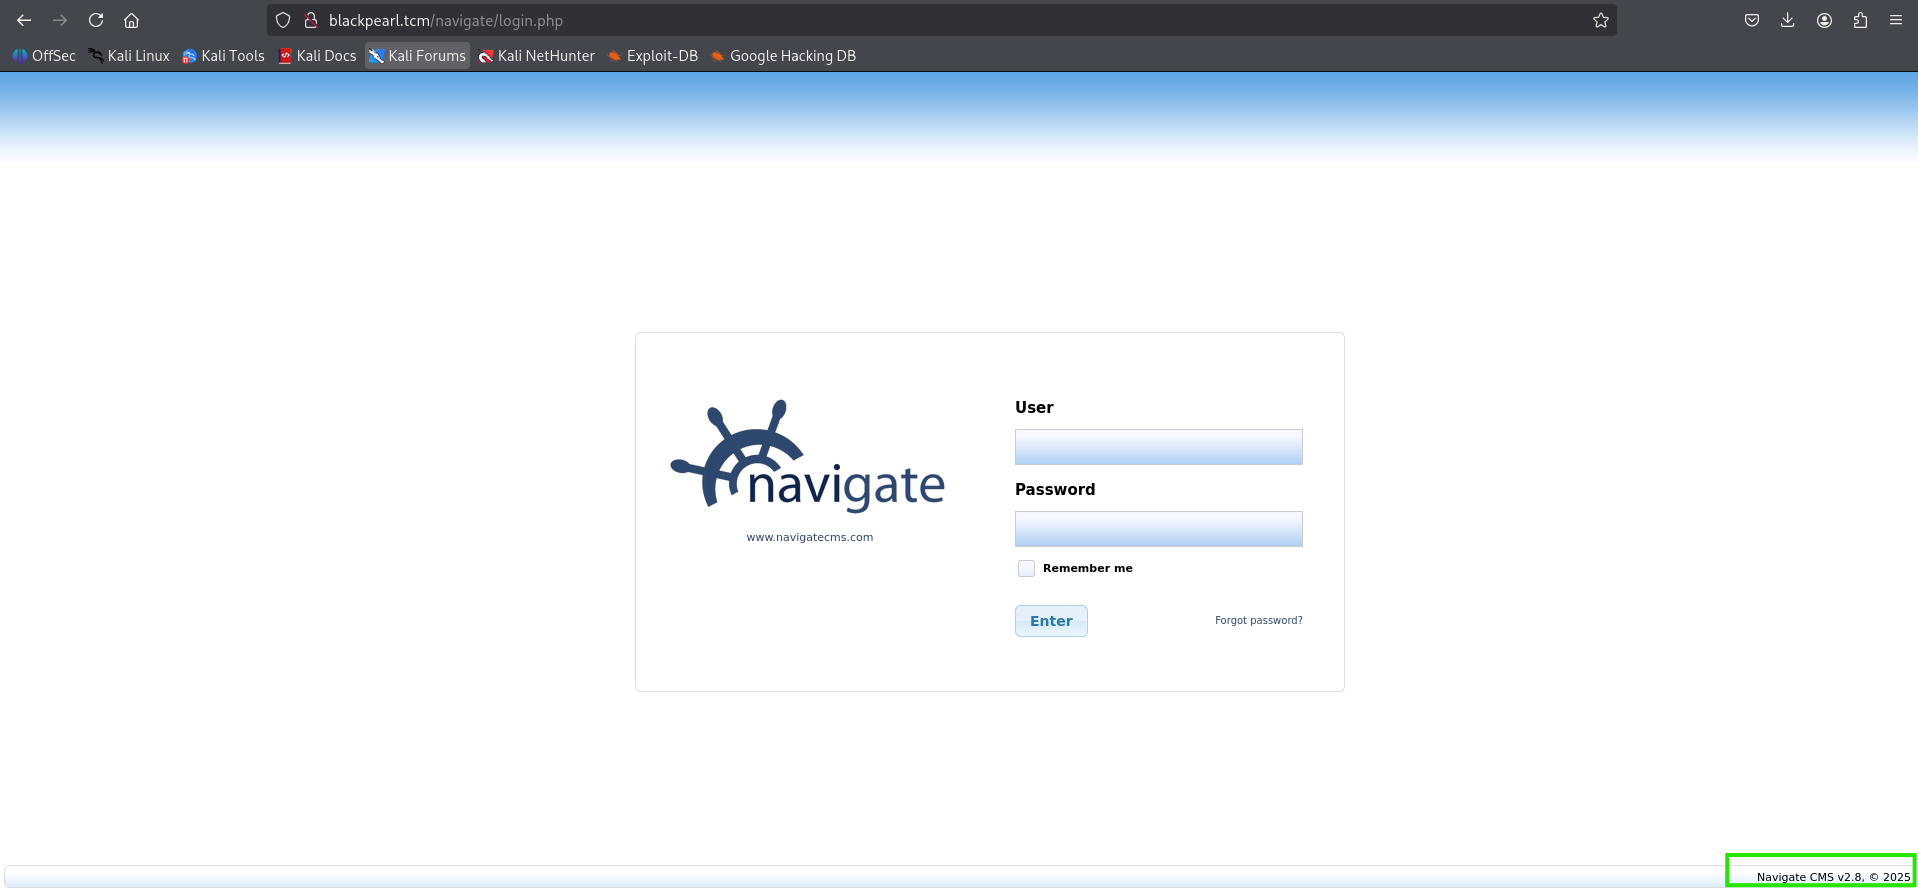Click the browser forward arrow

(x=60, y=20)
